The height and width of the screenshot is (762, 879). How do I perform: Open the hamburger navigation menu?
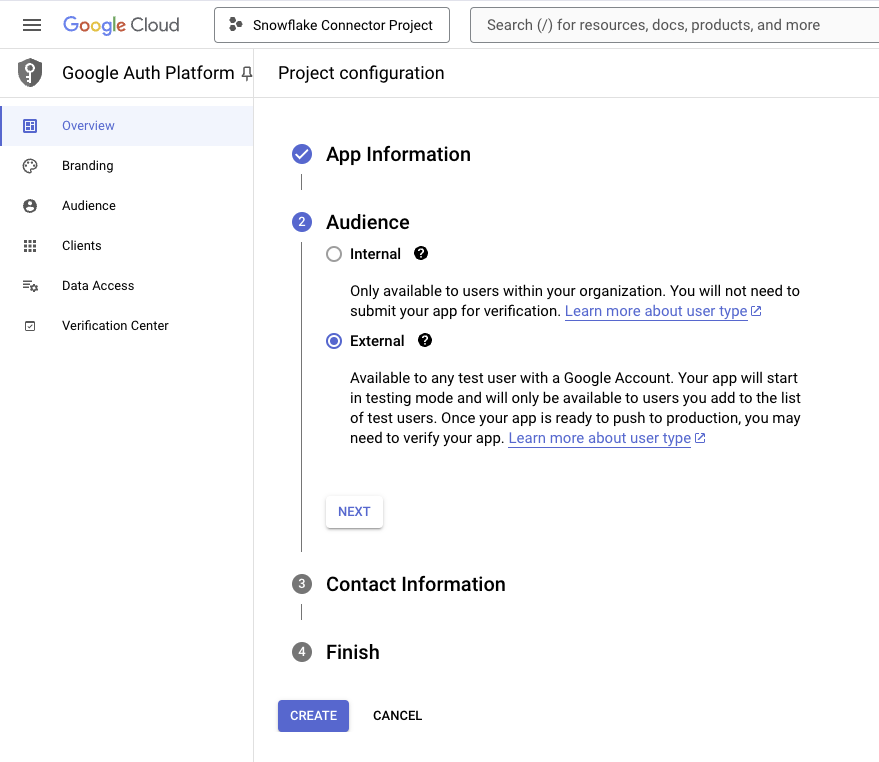[32, 25]
